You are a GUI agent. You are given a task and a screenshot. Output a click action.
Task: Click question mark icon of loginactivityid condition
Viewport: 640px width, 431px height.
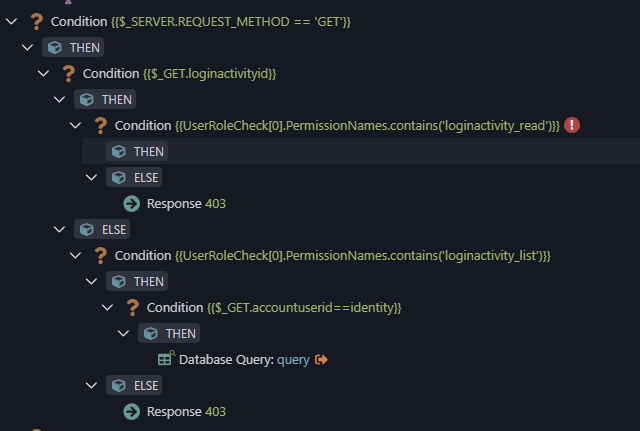point(69,73)
